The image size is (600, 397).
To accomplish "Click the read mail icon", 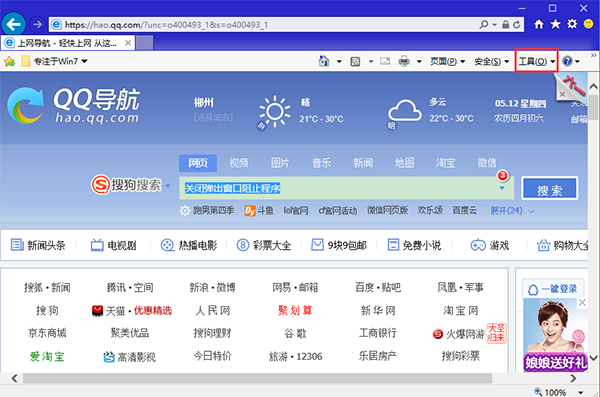I will coord(385,61).
